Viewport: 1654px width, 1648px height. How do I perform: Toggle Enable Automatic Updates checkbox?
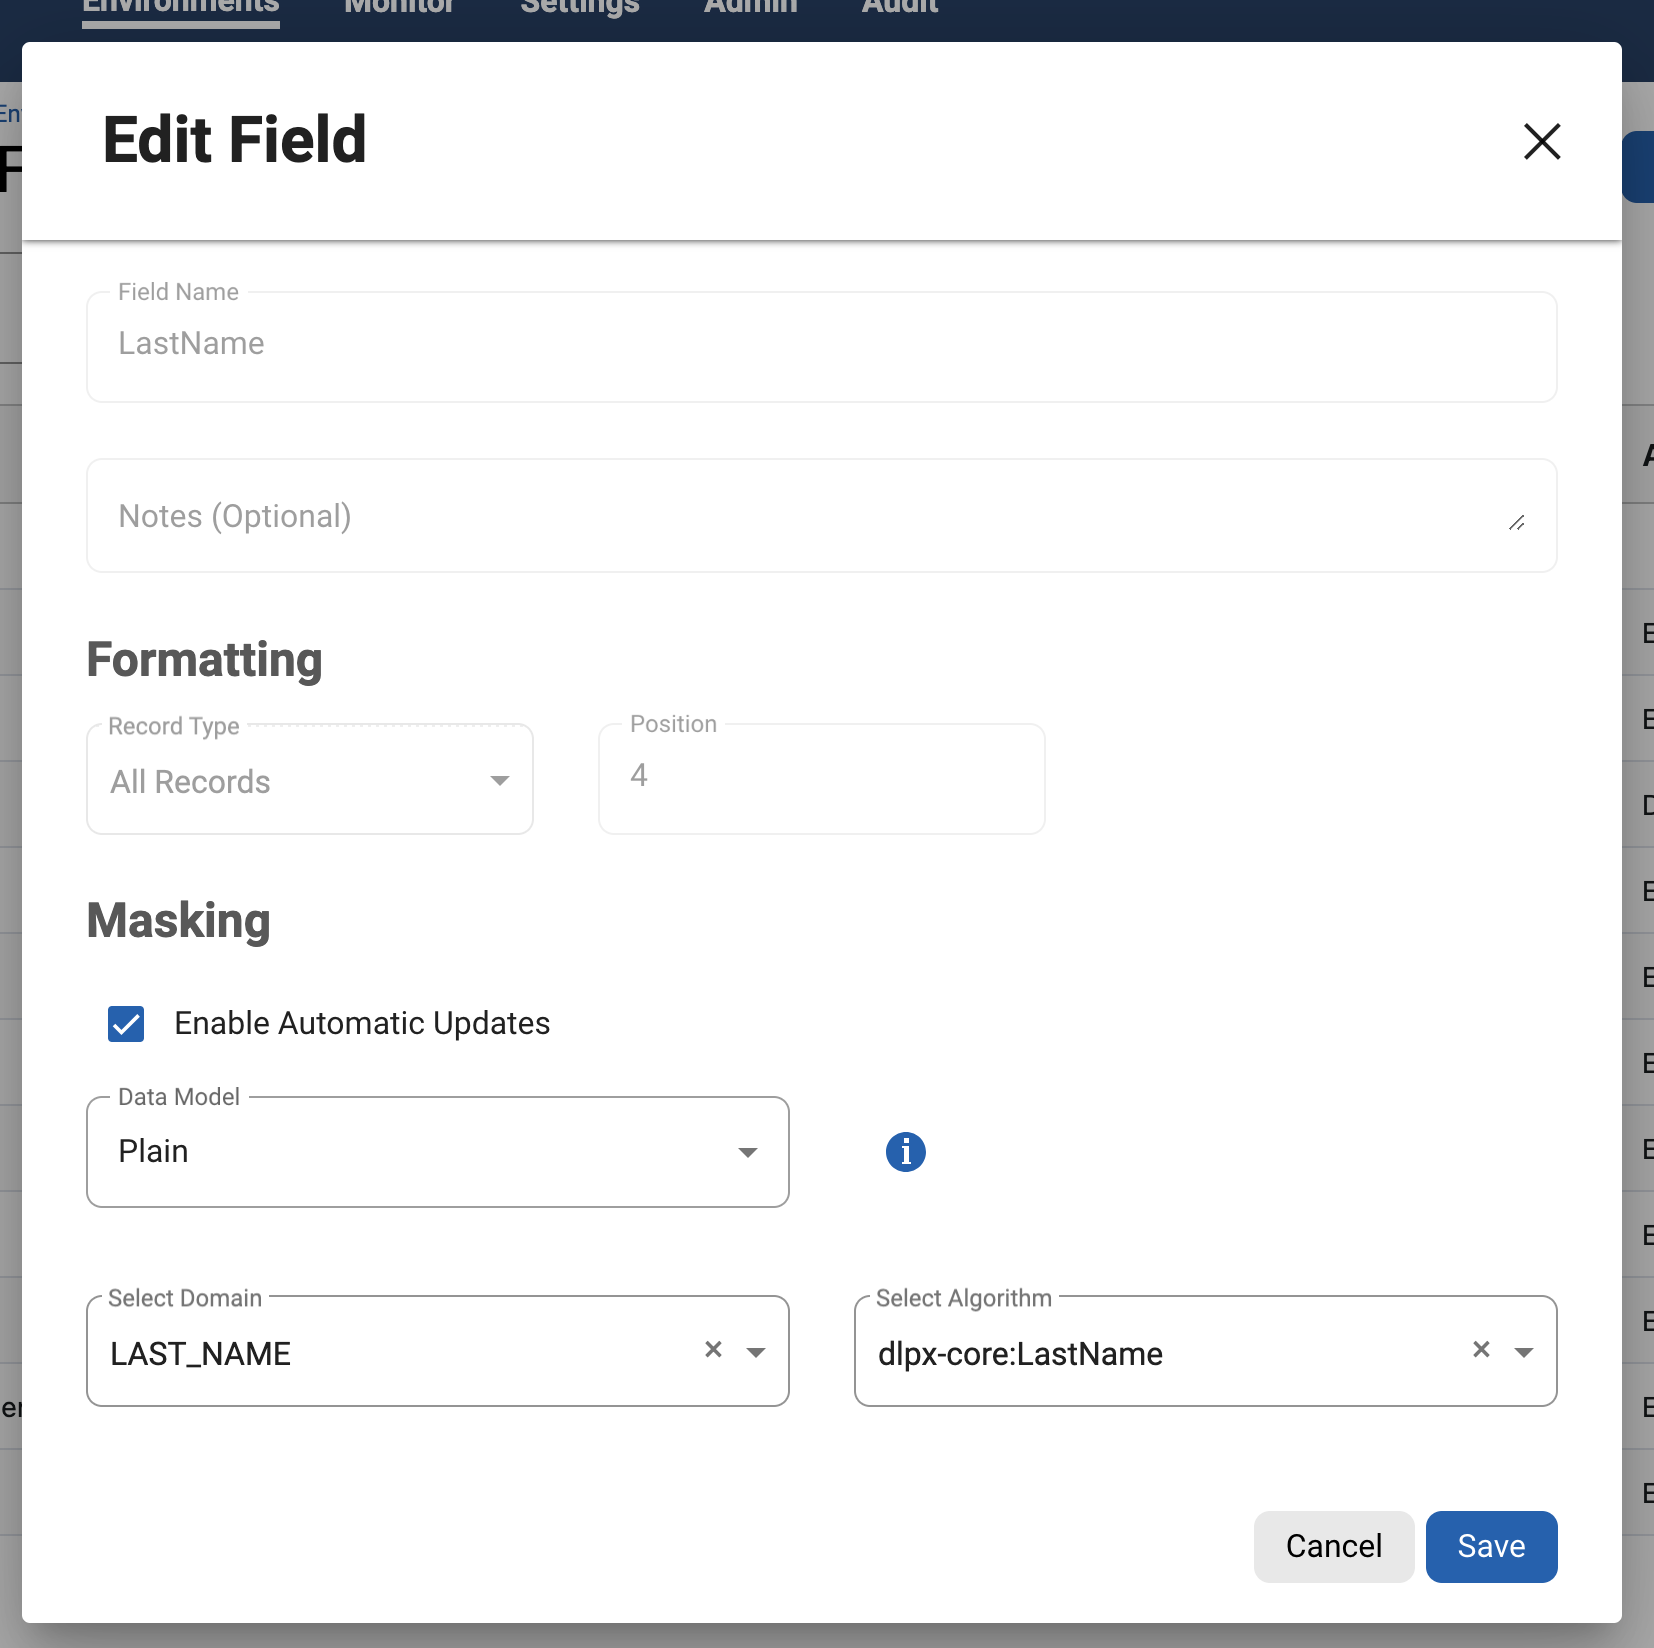click(126, 1024)
